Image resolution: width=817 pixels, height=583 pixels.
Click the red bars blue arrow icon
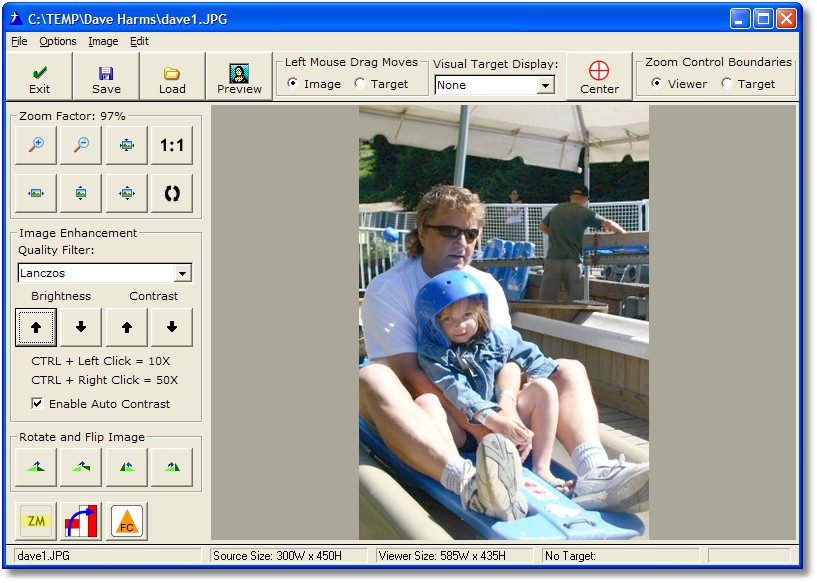pos(81,521)
